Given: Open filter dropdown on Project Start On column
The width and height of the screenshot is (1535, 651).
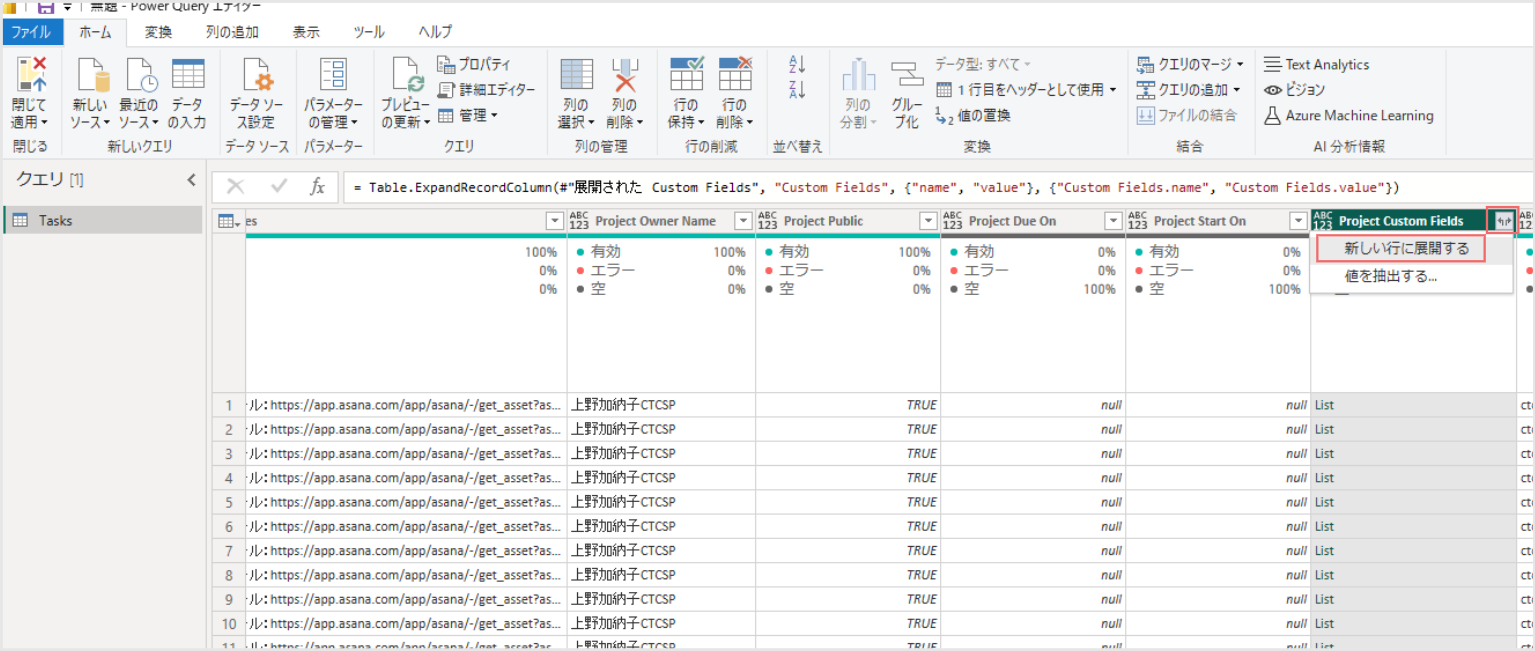Looking at the screenshot, I should pos(1298,221).
